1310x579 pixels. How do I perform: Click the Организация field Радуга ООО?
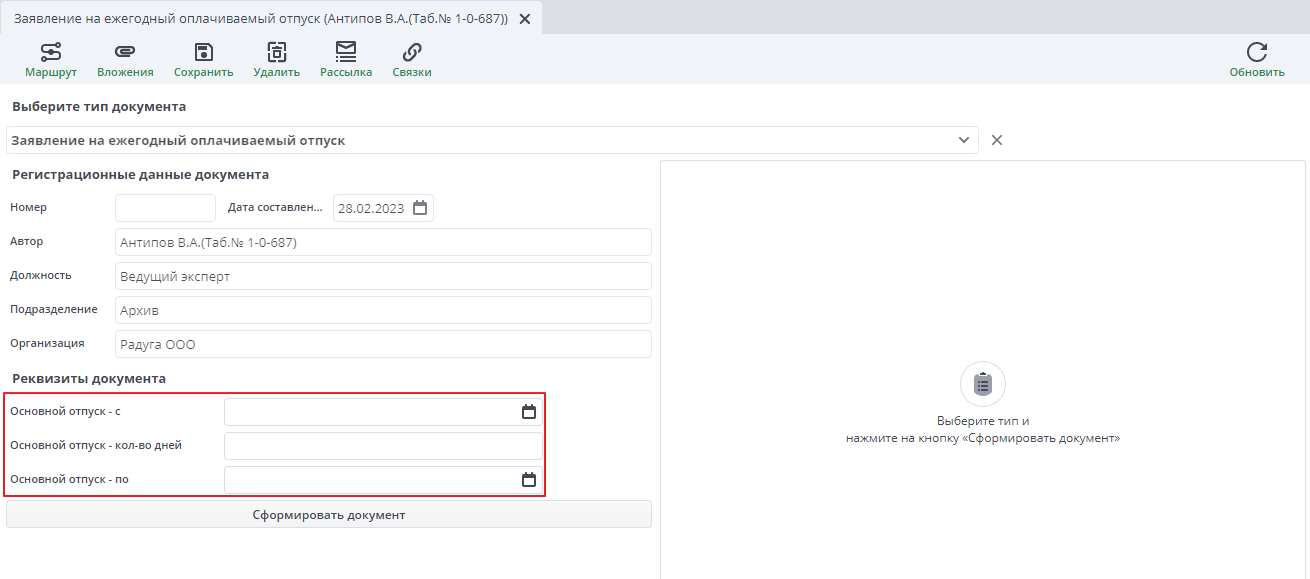tap(383, 344)
